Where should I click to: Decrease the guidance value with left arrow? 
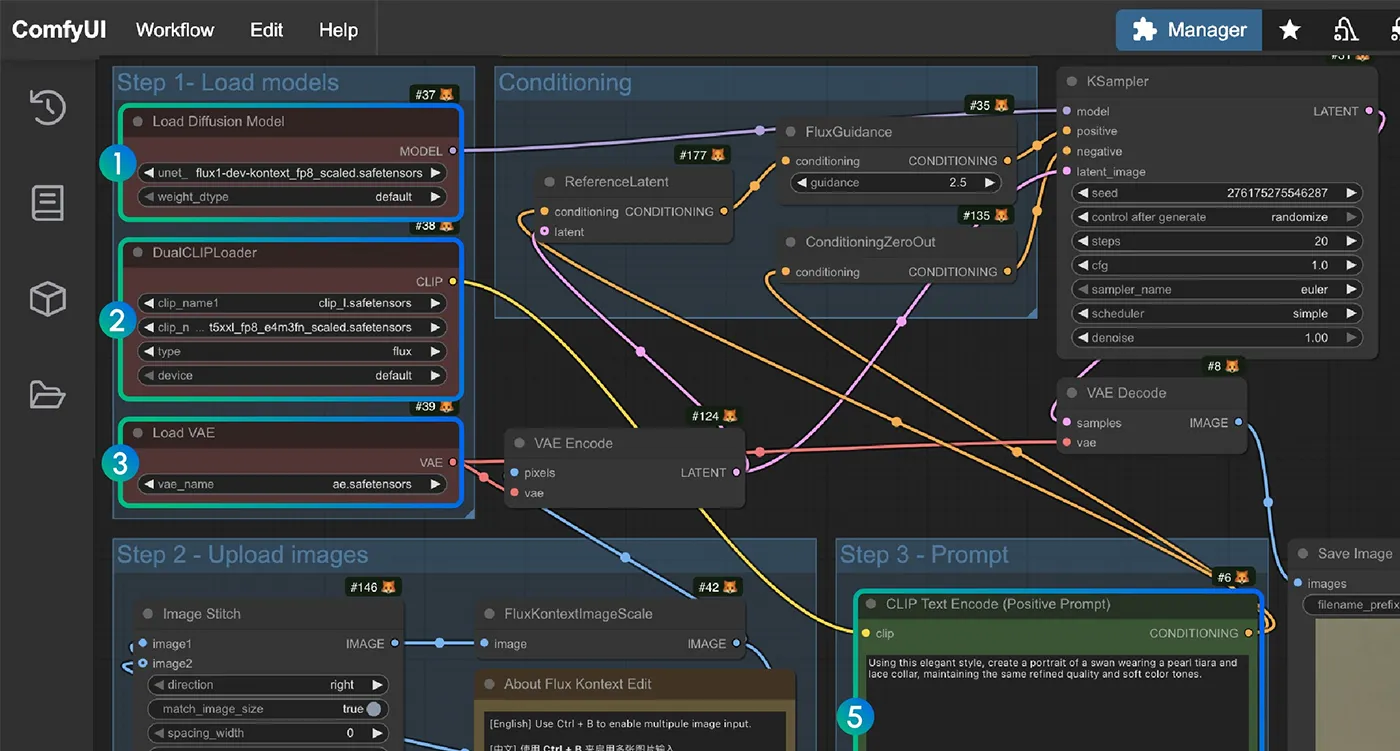click(x=800, y=183)
